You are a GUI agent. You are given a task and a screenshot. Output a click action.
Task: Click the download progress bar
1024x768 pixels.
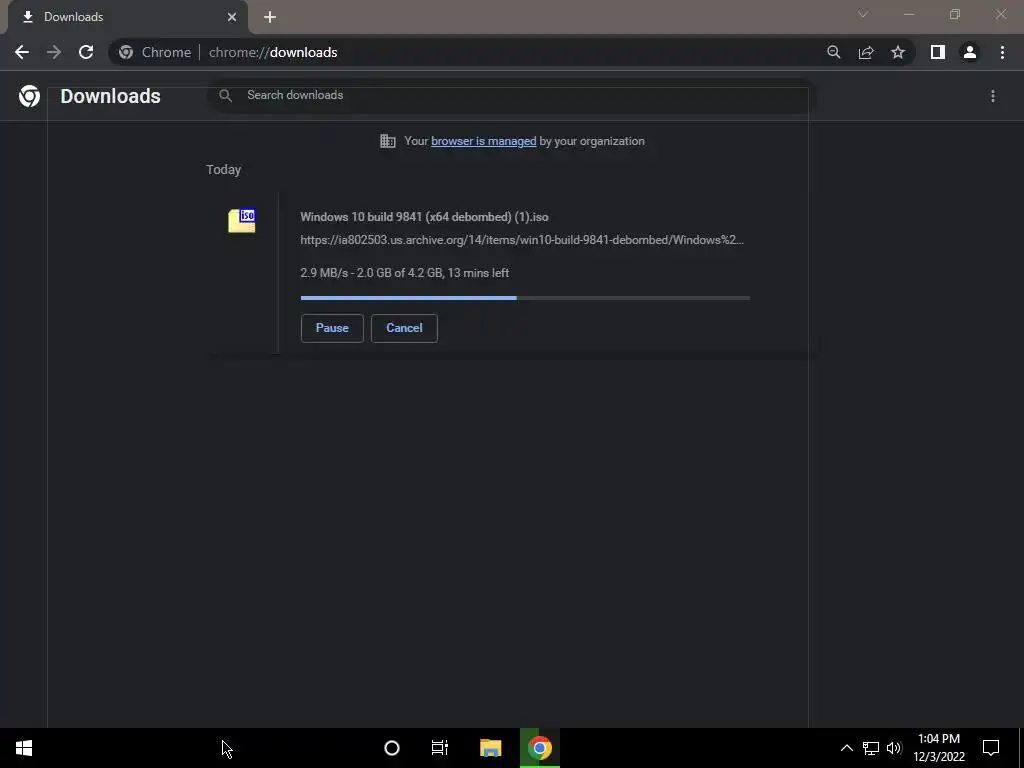[x=525, y=298]
